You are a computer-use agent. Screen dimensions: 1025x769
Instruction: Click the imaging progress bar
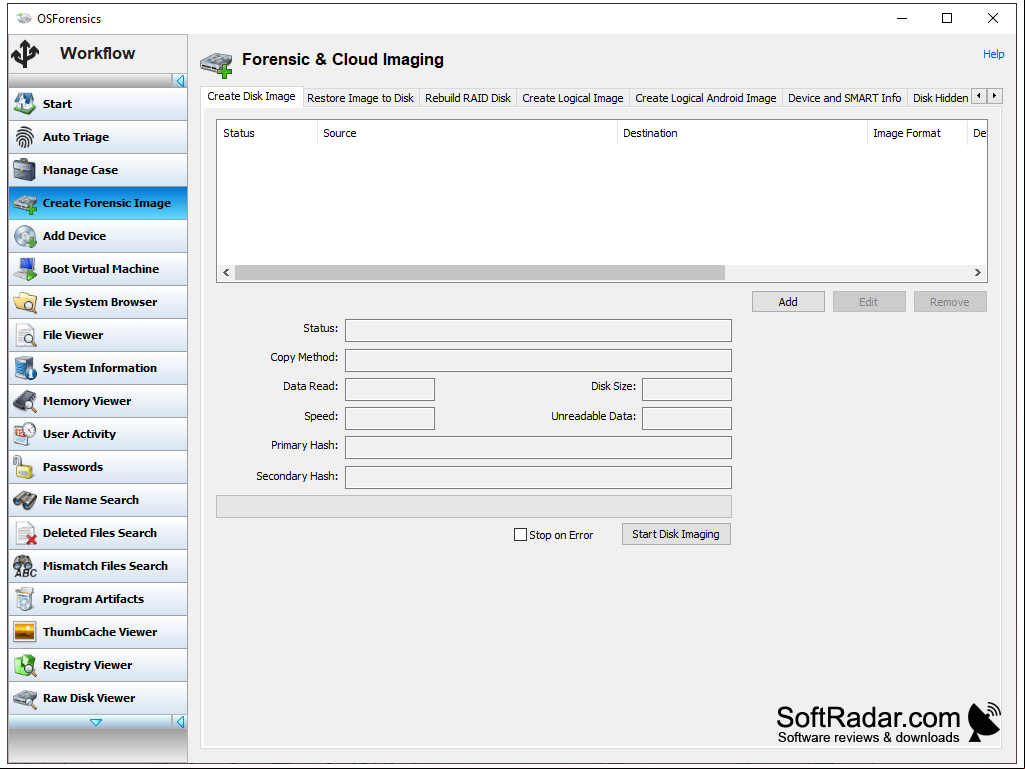pos(474,506)
